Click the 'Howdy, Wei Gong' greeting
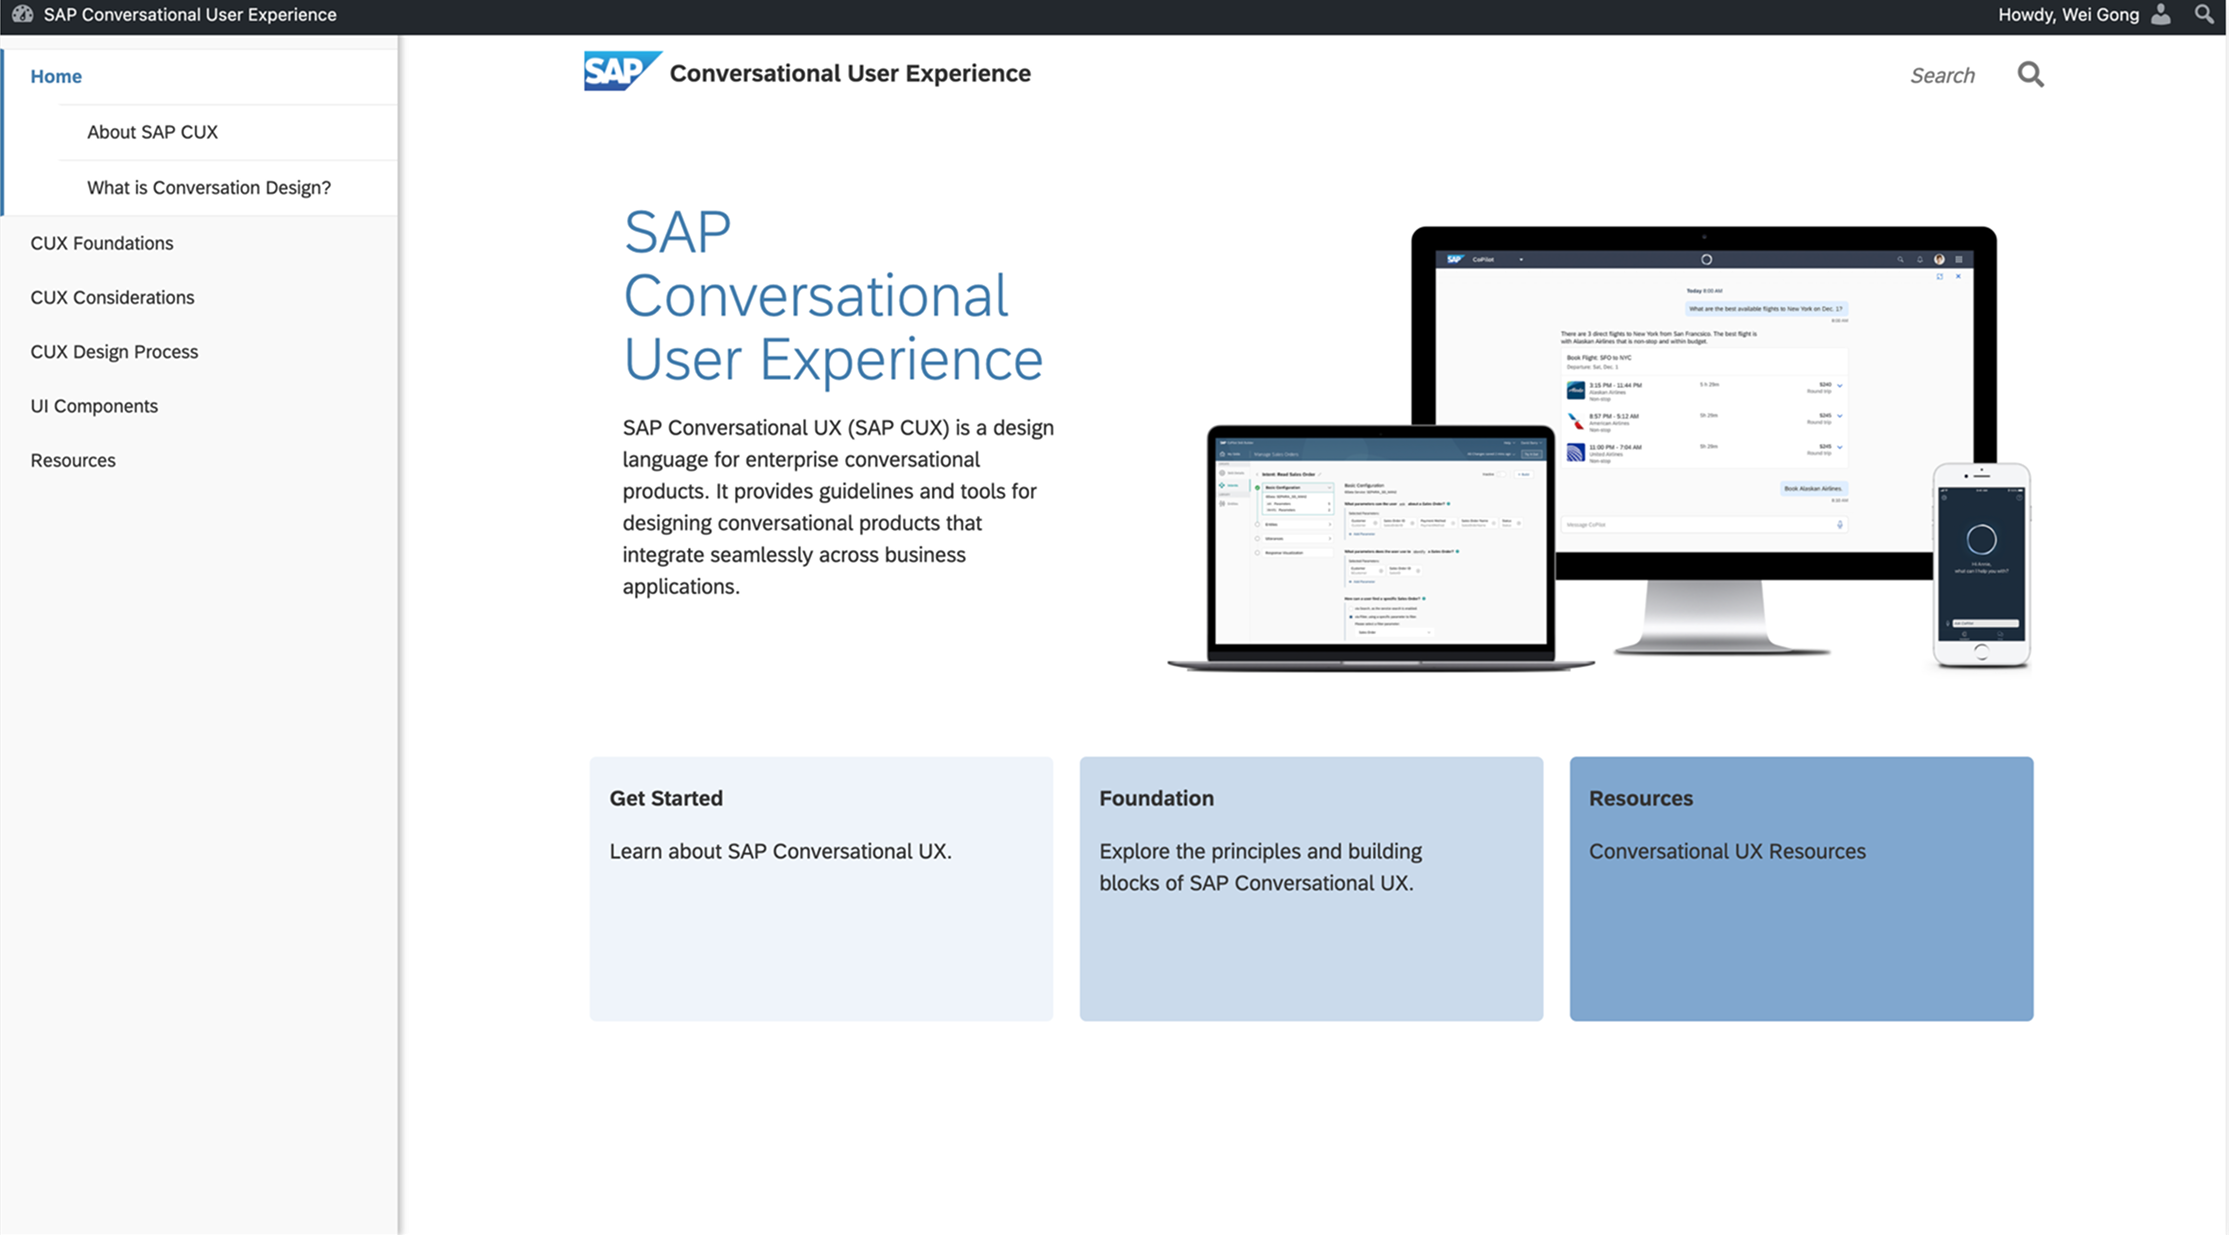Screen dimensions: 2229x1235 (2068, 14)
